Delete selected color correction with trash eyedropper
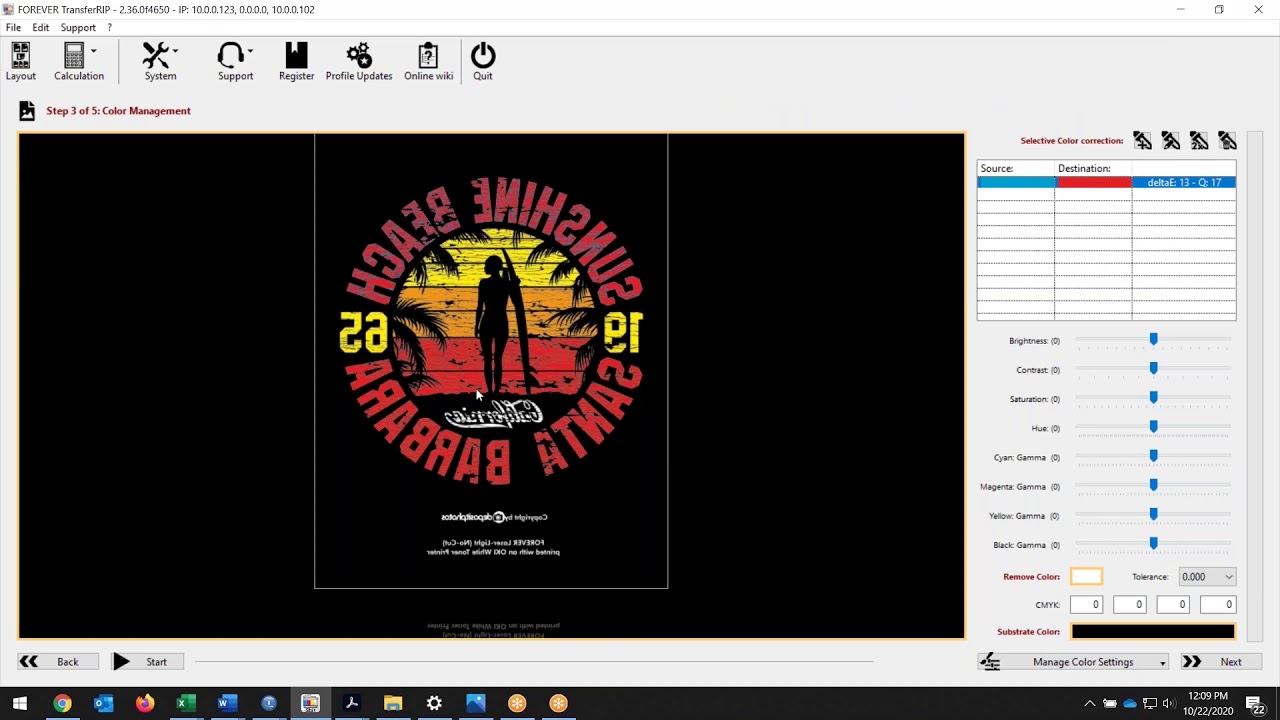The image size is (1280, 720). pyautogui.click(x=1227, y=141)
